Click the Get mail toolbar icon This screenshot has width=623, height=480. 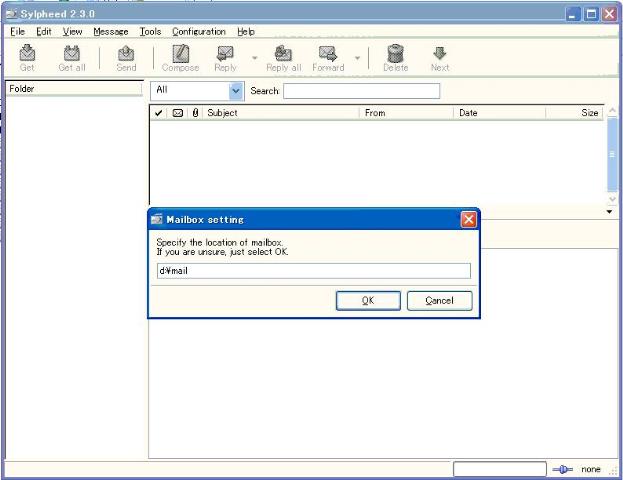click(27, 54)
